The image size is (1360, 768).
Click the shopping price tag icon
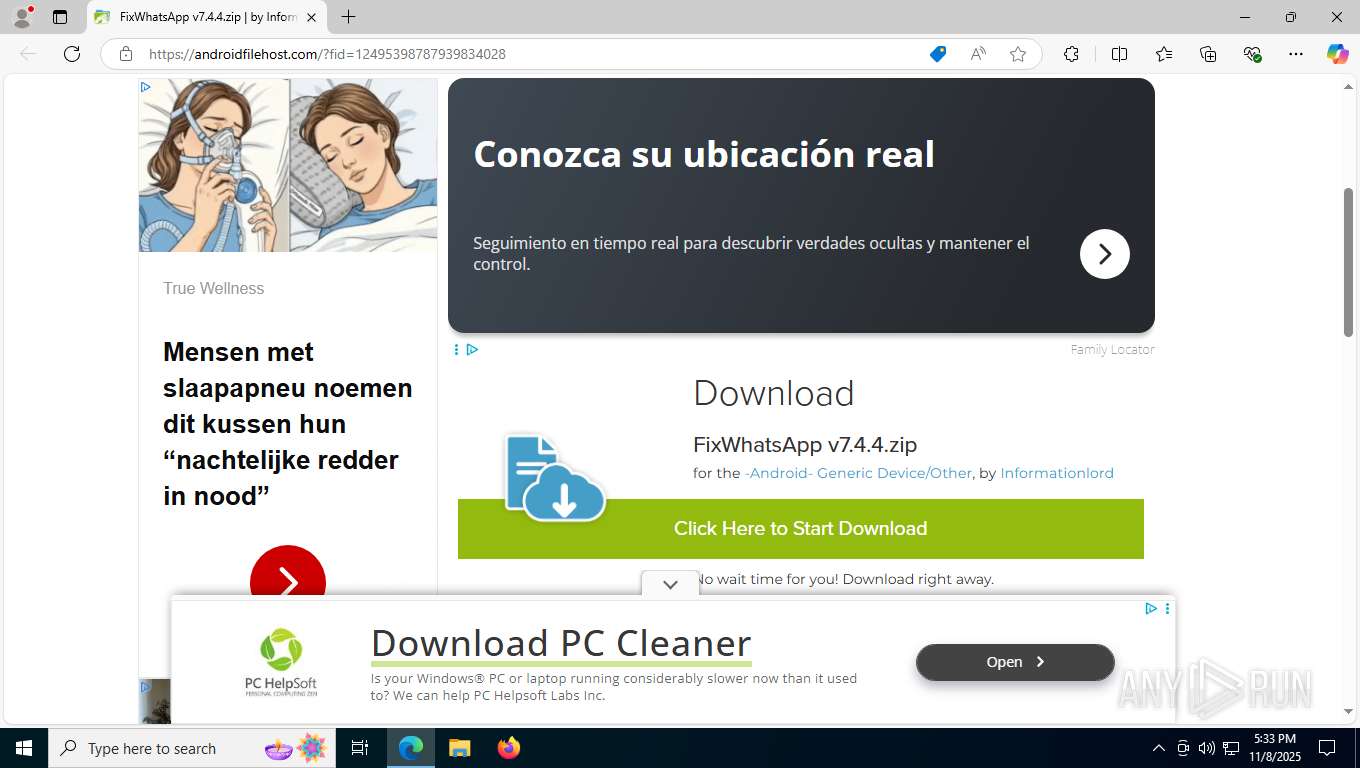(x=938, y=54)
